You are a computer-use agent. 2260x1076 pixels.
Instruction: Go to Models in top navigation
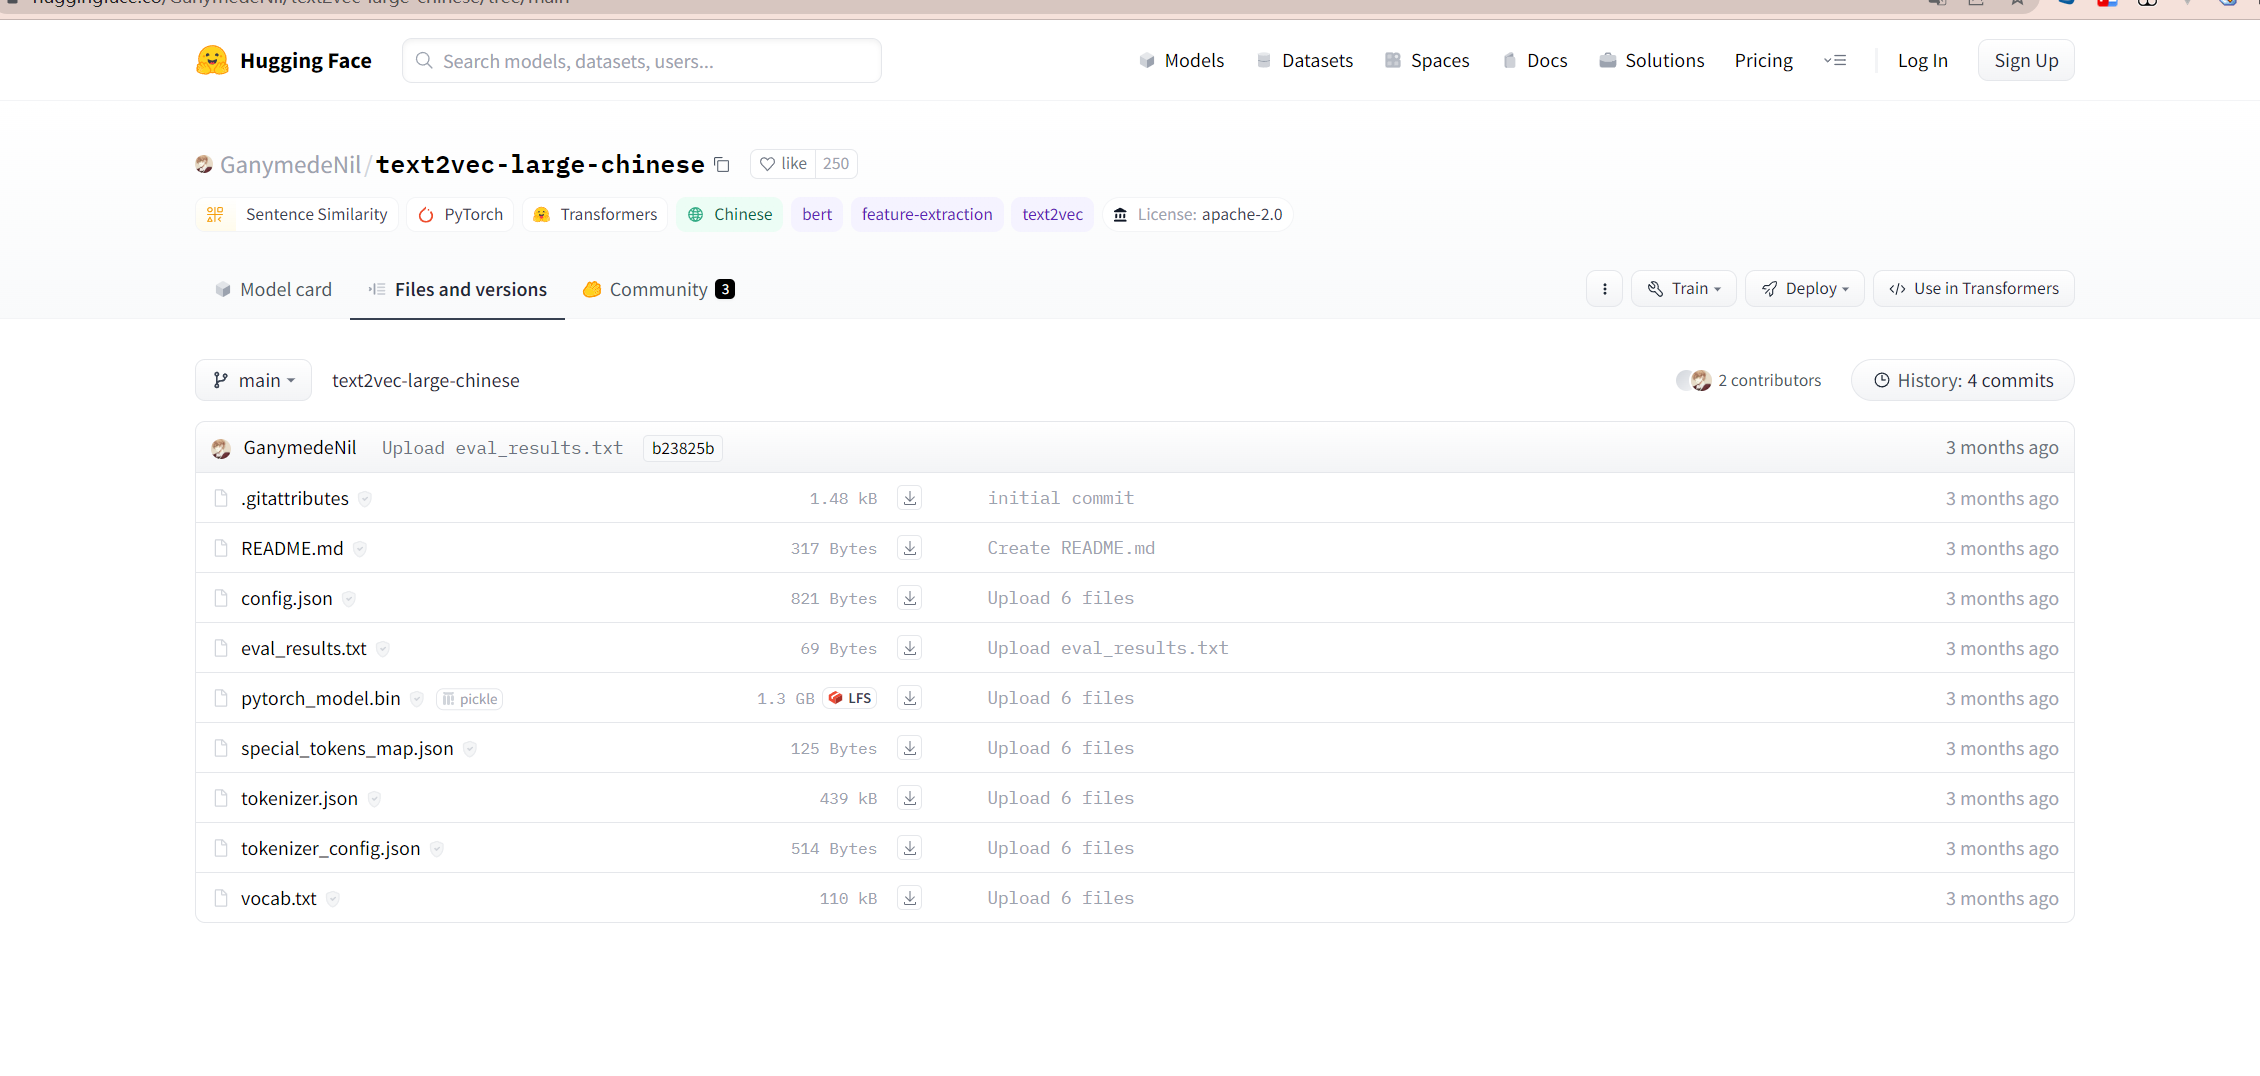1182,61
